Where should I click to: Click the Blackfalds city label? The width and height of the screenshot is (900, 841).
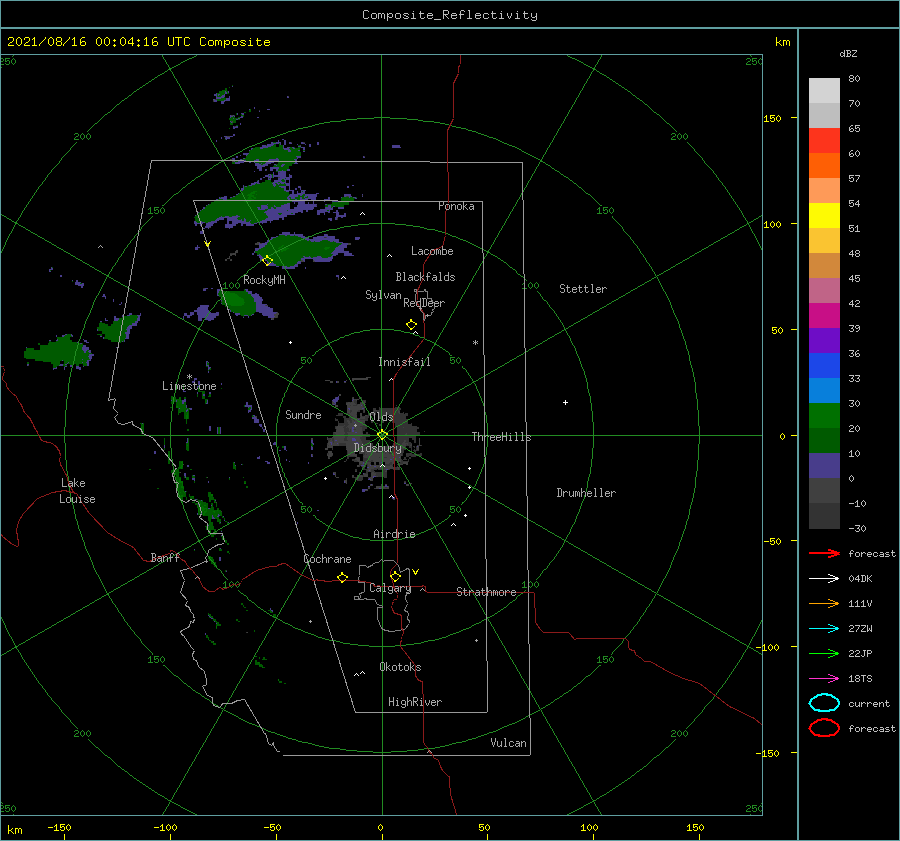(425, 277)
